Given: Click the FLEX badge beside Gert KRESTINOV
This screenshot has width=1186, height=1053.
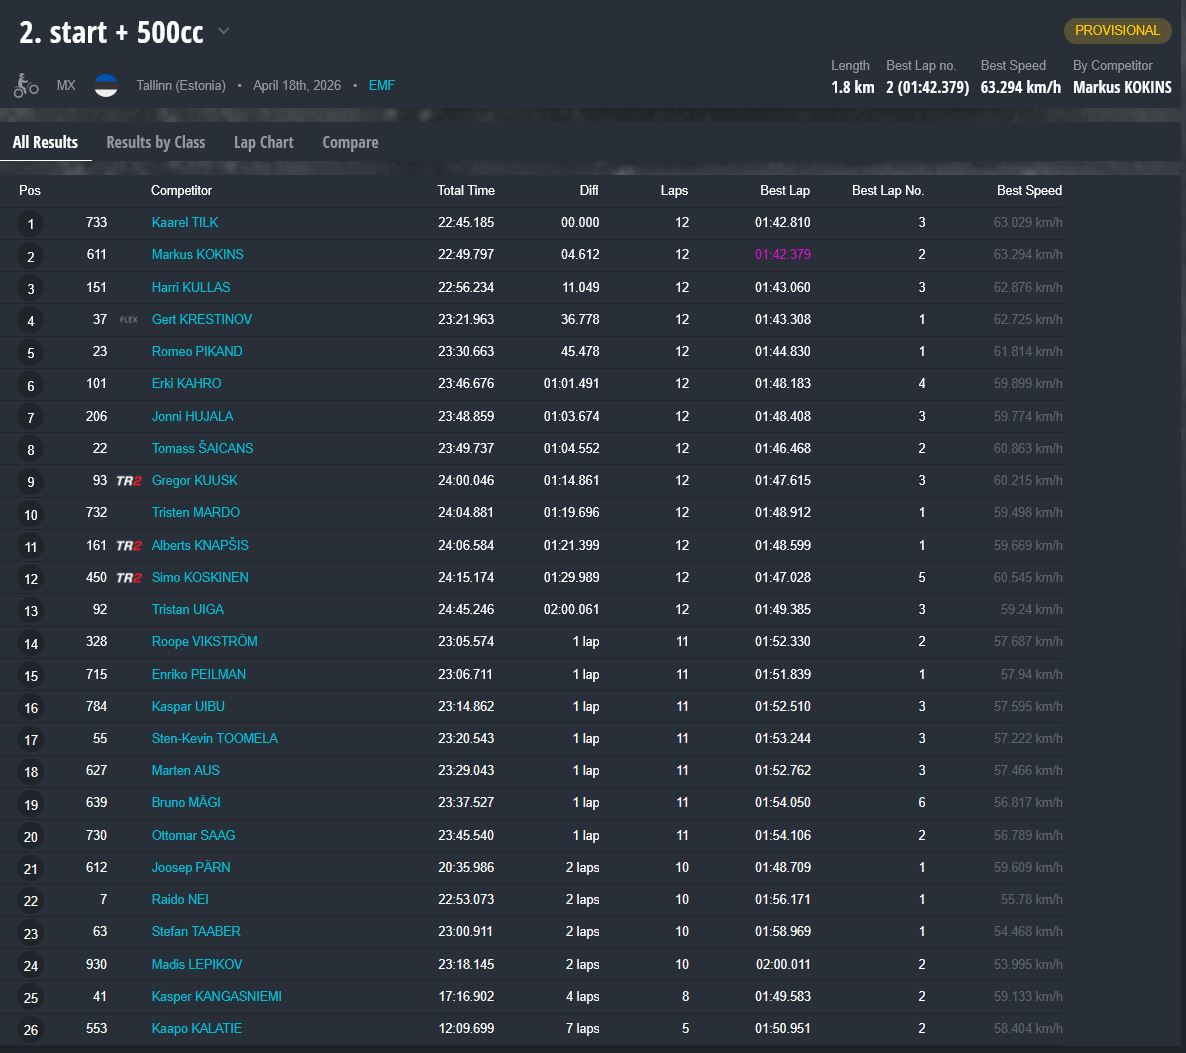Looking at the screenshot, I should click(x=129, y=320).
